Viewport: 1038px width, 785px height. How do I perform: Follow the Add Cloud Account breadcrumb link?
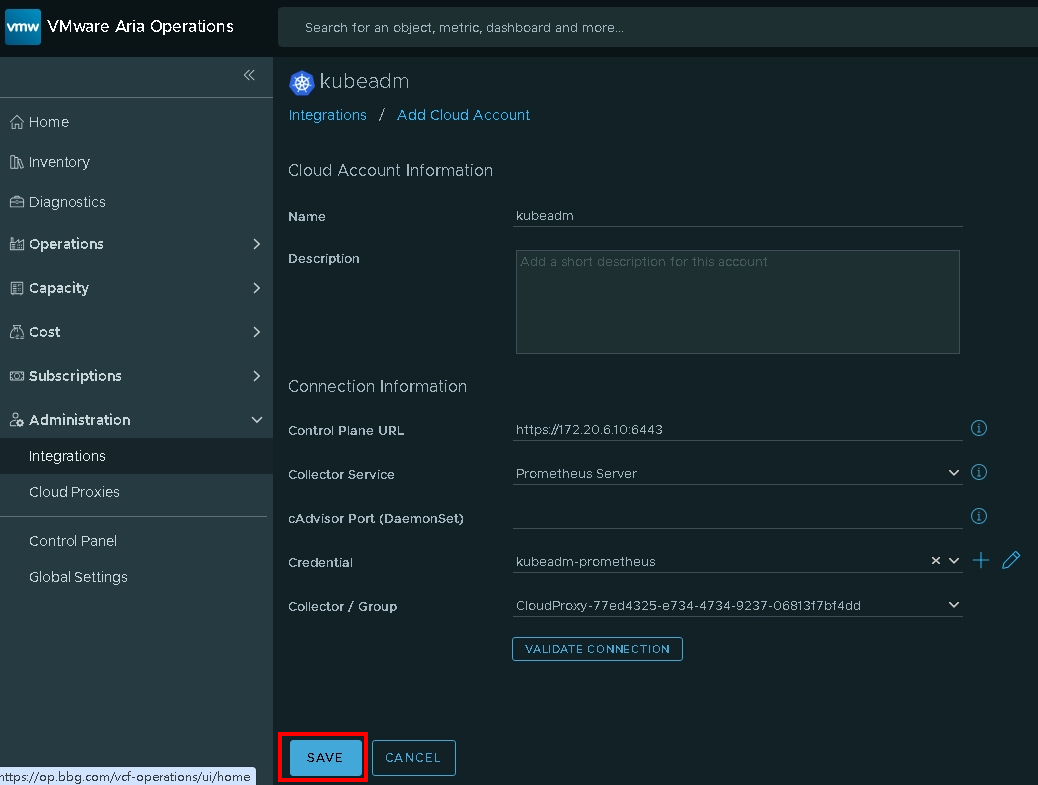coord(463,115)
